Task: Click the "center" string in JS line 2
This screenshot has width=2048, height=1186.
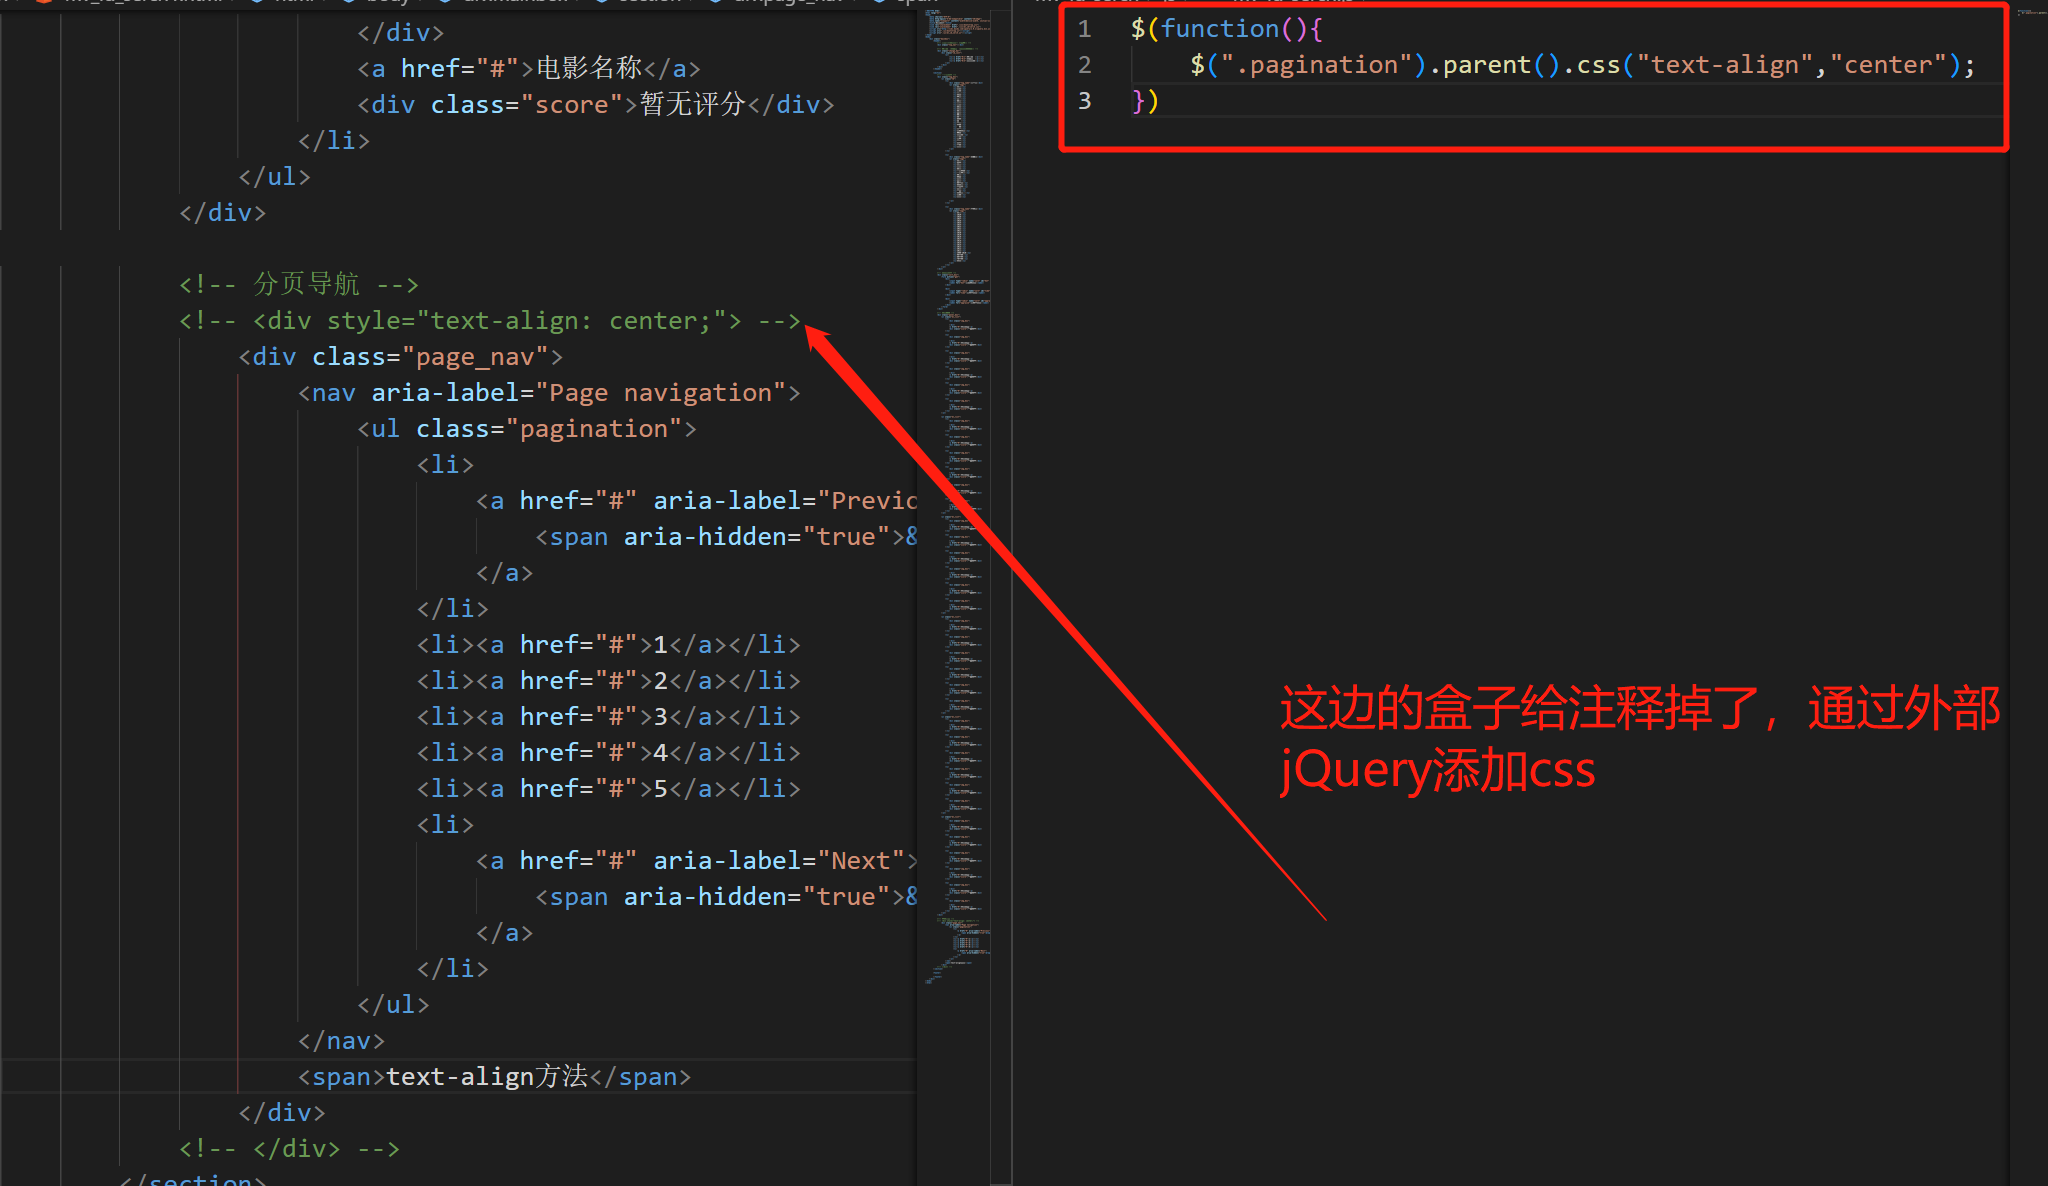Action: coord(1888,64)
